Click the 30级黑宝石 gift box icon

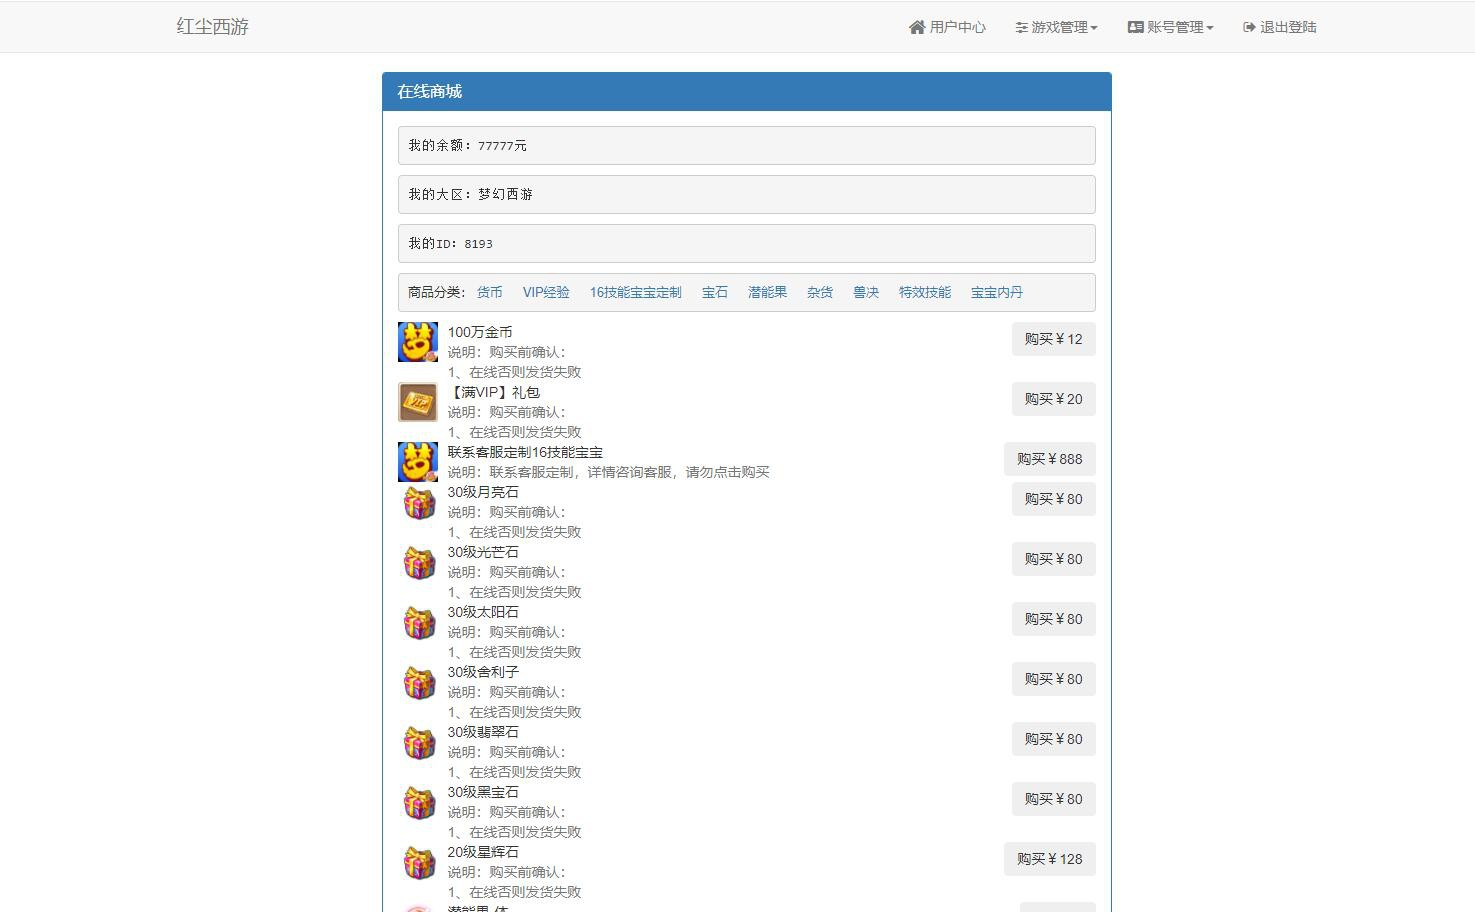(419, 803)
